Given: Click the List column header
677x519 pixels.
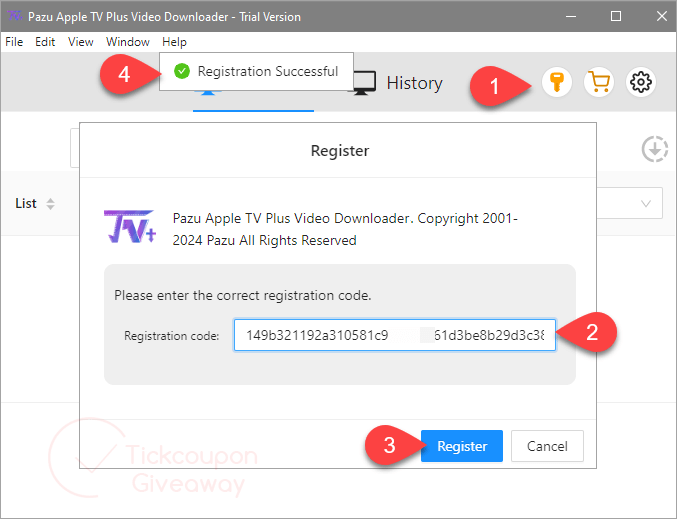Looking at the screenshot, I should point(26,203).
